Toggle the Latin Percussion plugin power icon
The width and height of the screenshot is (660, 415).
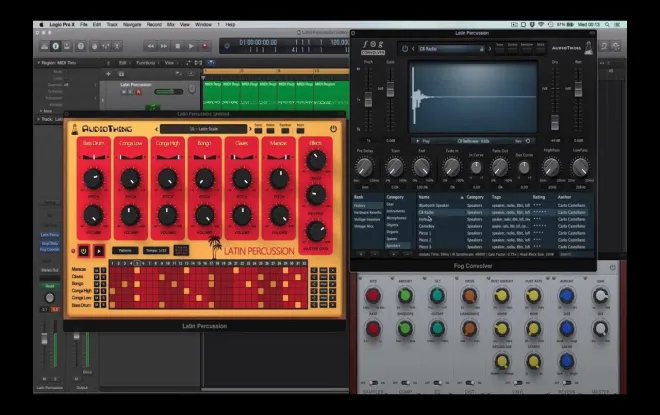pos(333,129)
